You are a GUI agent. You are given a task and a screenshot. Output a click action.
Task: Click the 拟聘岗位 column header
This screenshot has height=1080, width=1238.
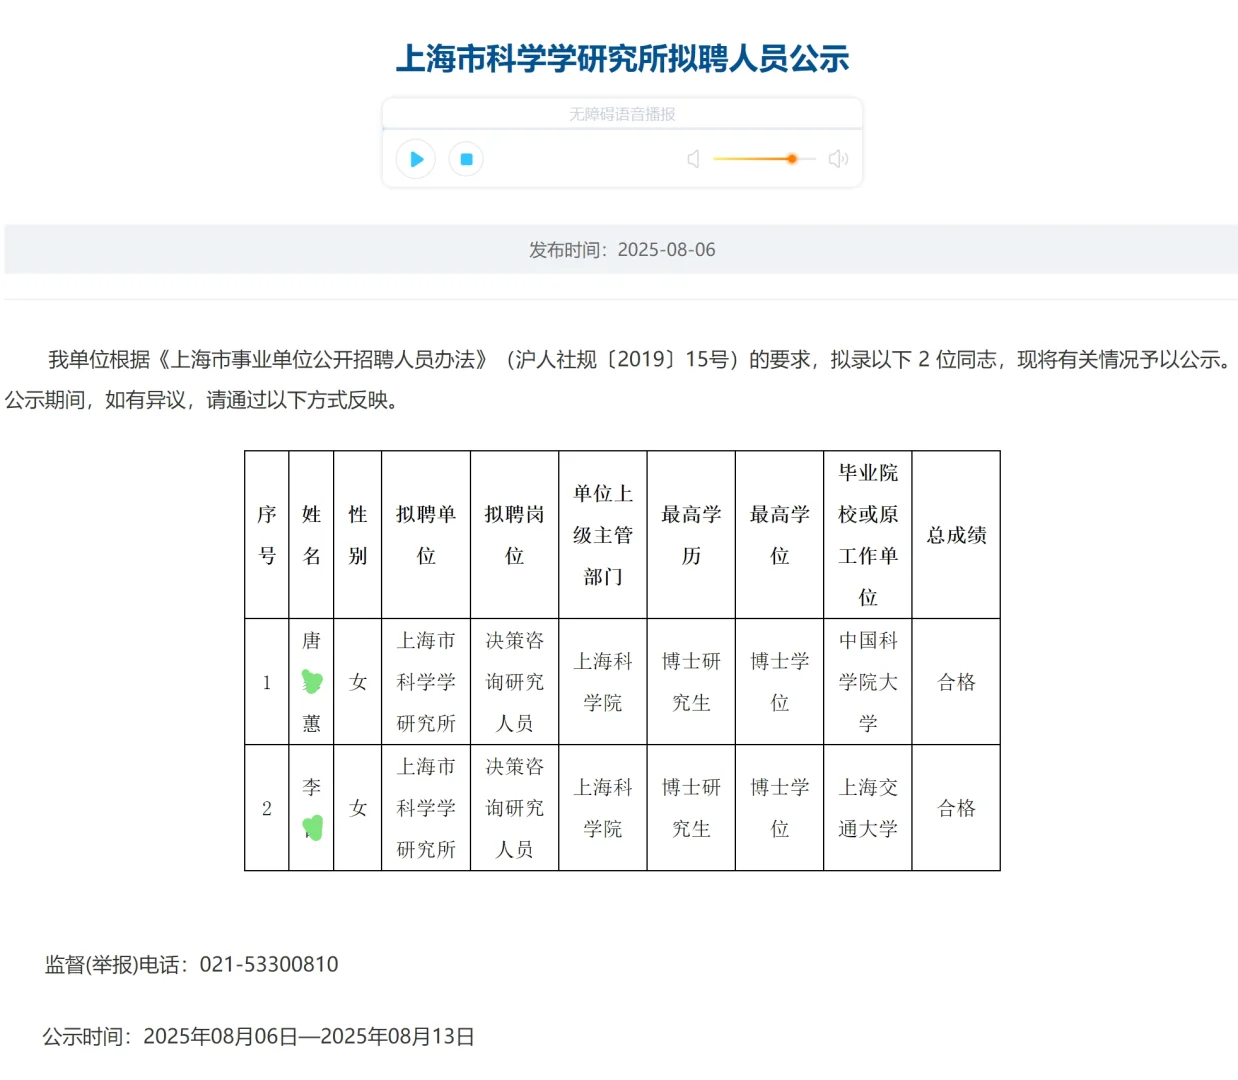[515, 535]
